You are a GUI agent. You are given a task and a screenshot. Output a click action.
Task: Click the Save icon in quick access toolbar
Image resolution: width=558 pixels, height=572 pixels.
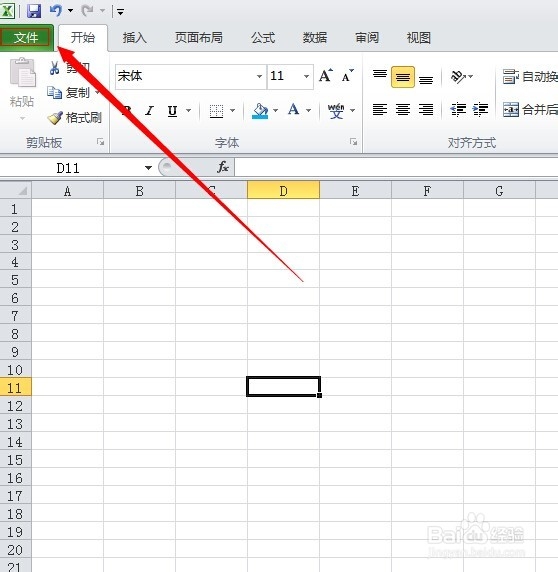34,11
